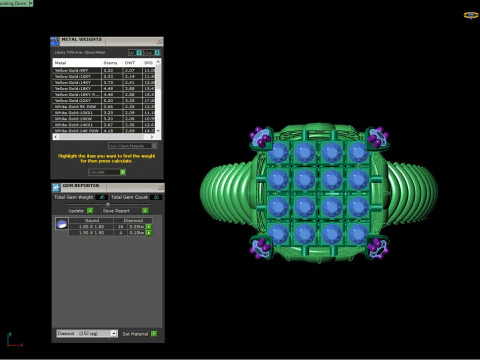Click the slider handle below gem totals
This screenshot has width=480, height=360.
[108, 204]
